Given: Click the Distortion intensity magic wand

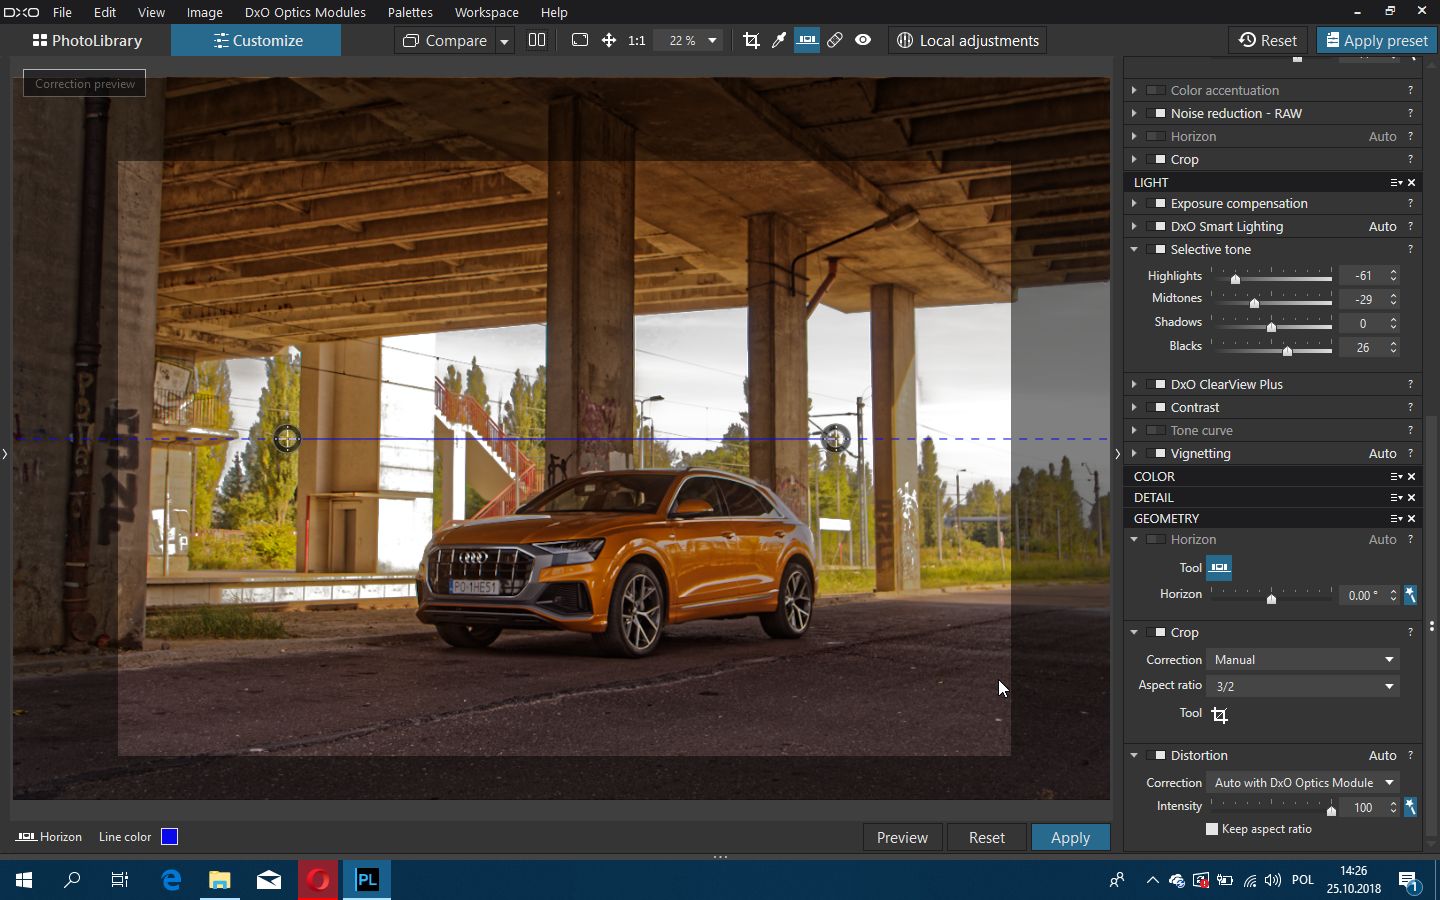Looking at the screenshot, I should [x=1410, y=807].
